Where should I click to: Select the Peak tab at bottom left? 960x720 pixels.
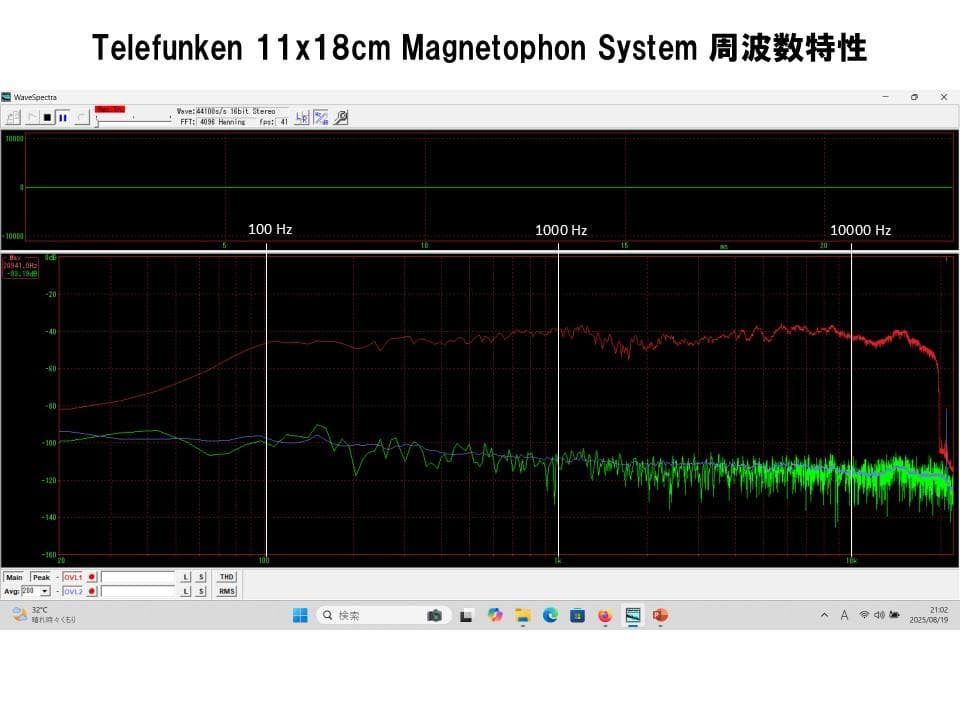tap(41, 577)
